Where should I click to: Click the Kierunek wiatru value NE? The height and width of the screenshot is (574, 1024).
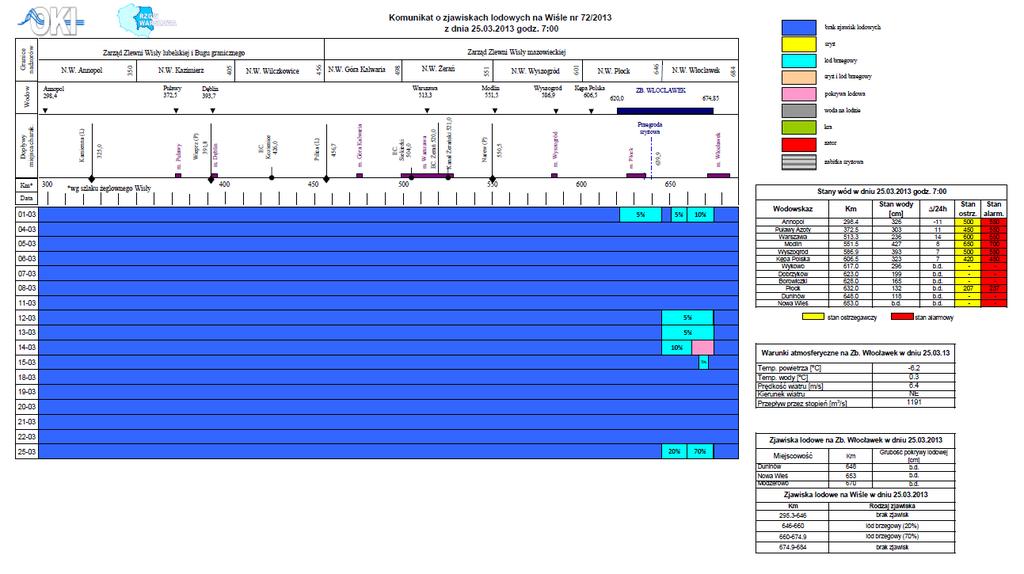(x=914, y=394)
